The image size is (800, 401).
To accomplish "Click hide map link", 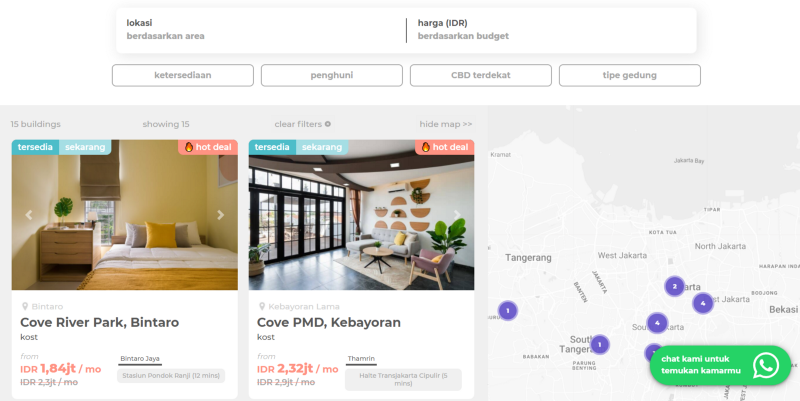I will pyautogui.click(x=445, y=124).
